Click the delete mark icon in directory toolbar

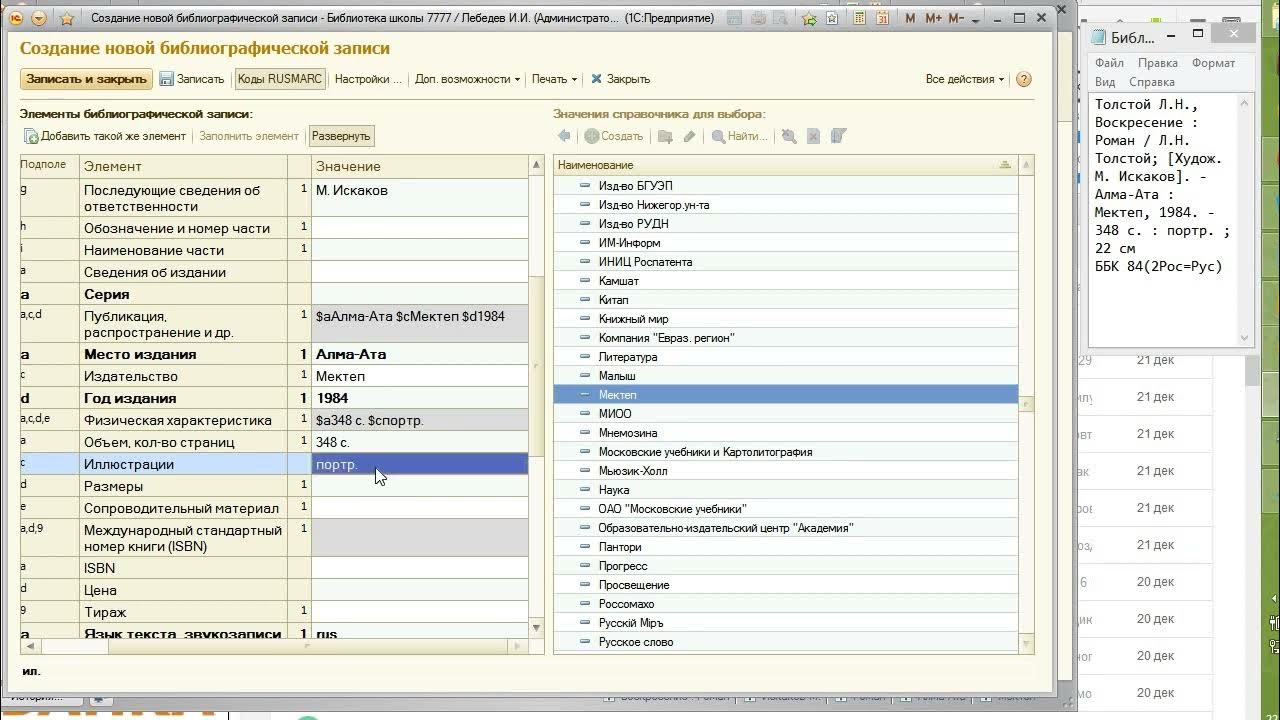[813, 136]
